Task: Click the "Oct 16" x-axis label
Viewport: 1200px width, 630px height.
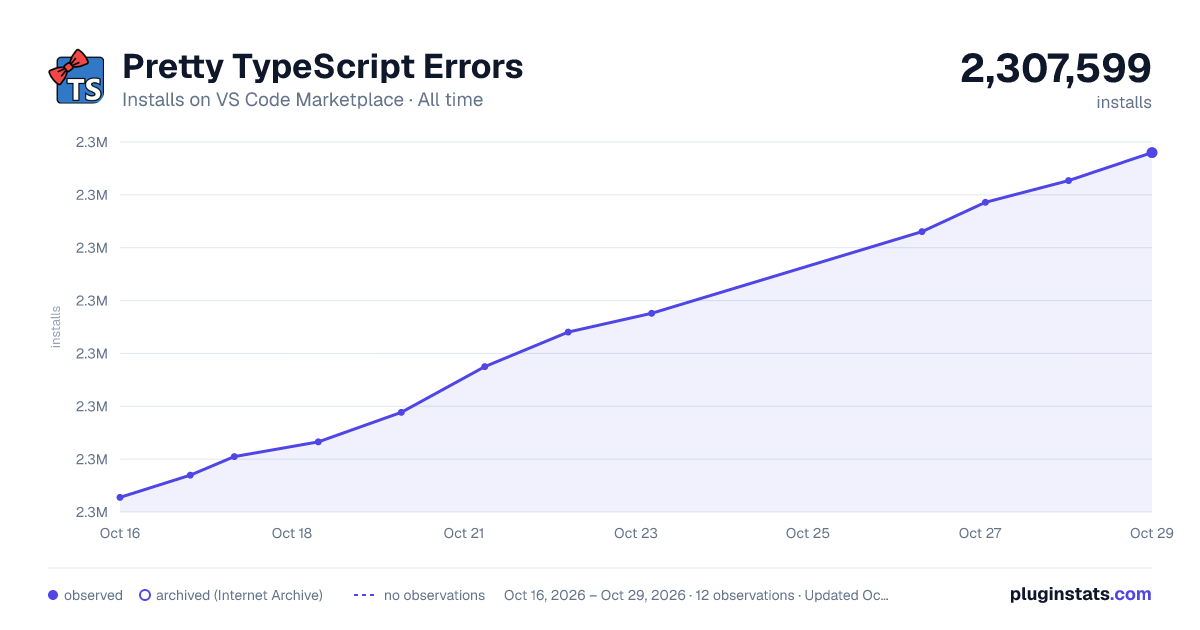Action: click(120, 533)
